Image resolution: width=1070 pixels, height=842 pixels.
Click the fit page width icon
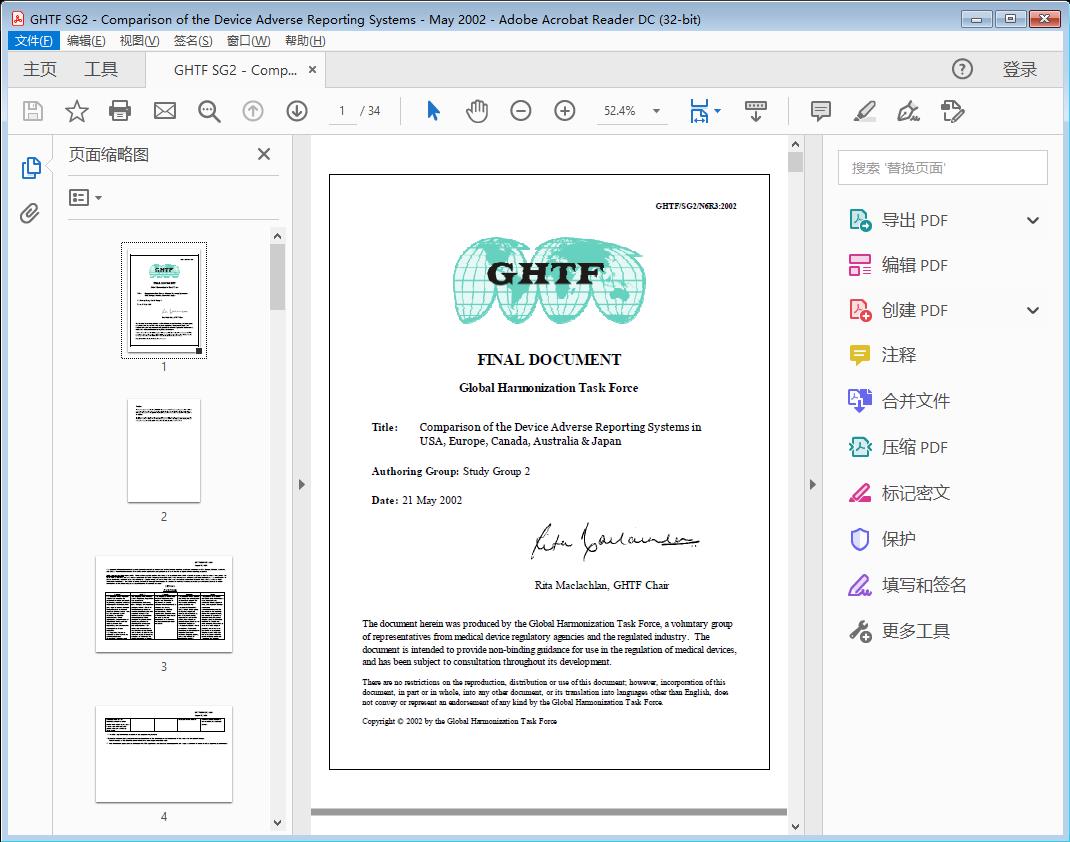pyautogui.click(x=699, y=111)
